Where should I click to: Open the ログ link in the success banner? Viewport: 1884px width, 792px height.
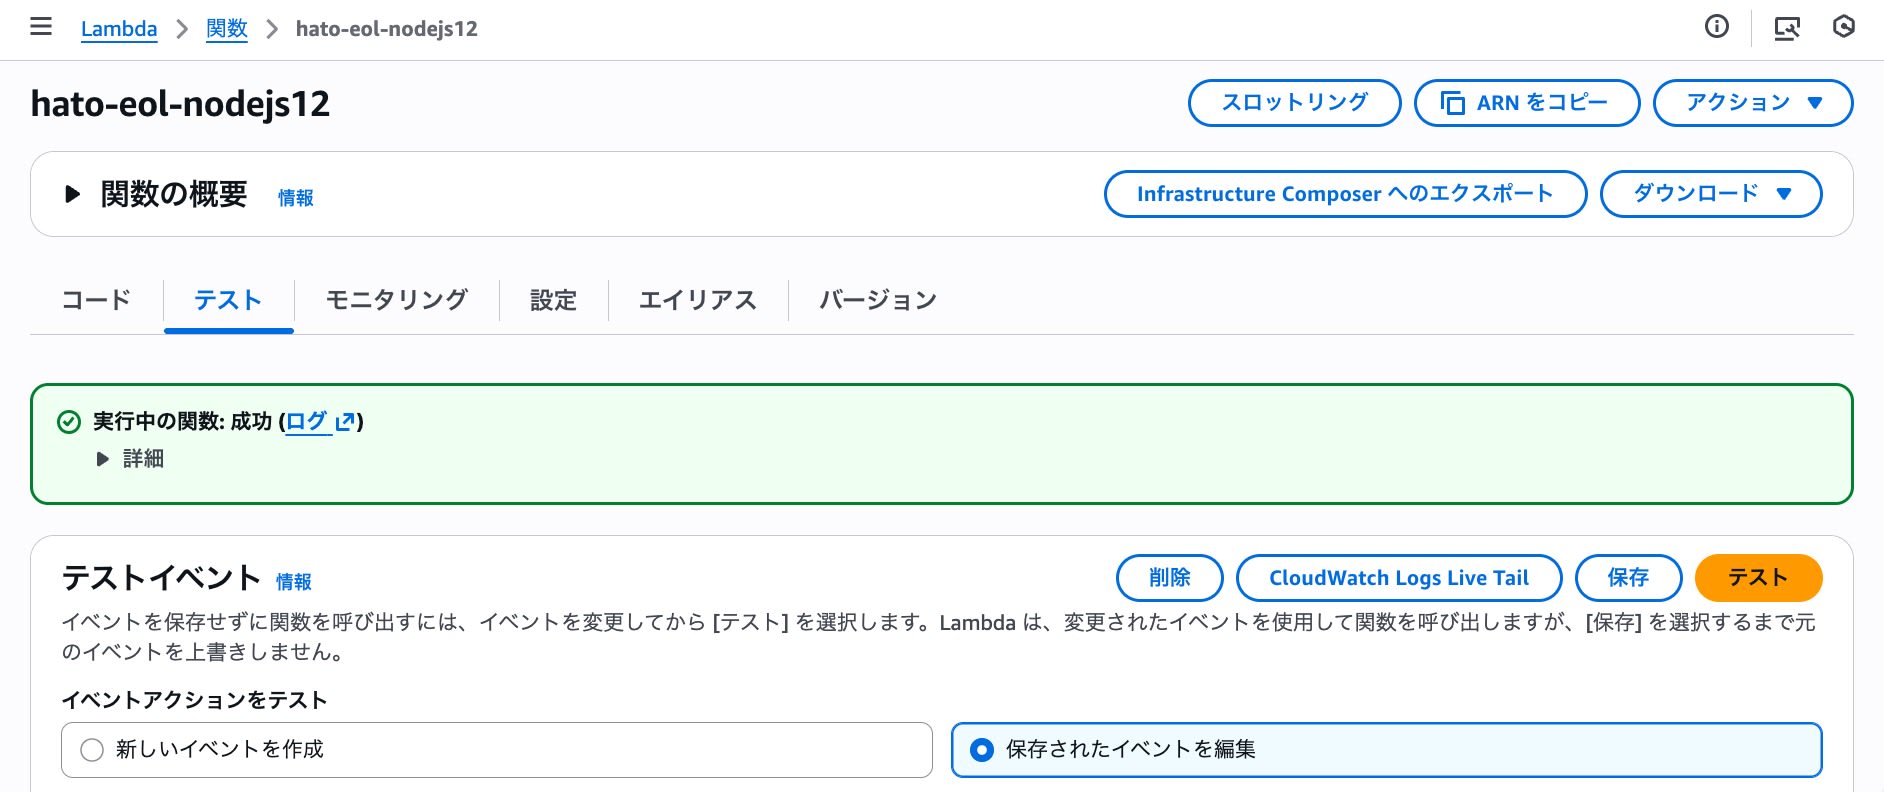click(x=307, y=422)
